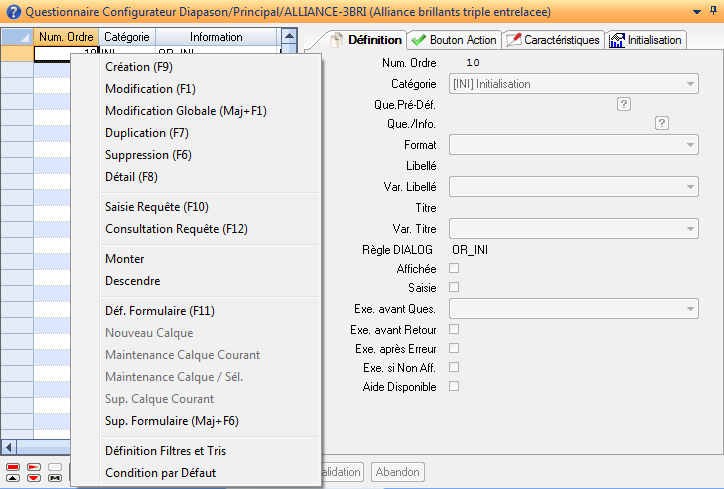The width and height of the screenshot is (724, 489).
Task: Click the black up-arrow icon below grid
Action: coord(13,477)
